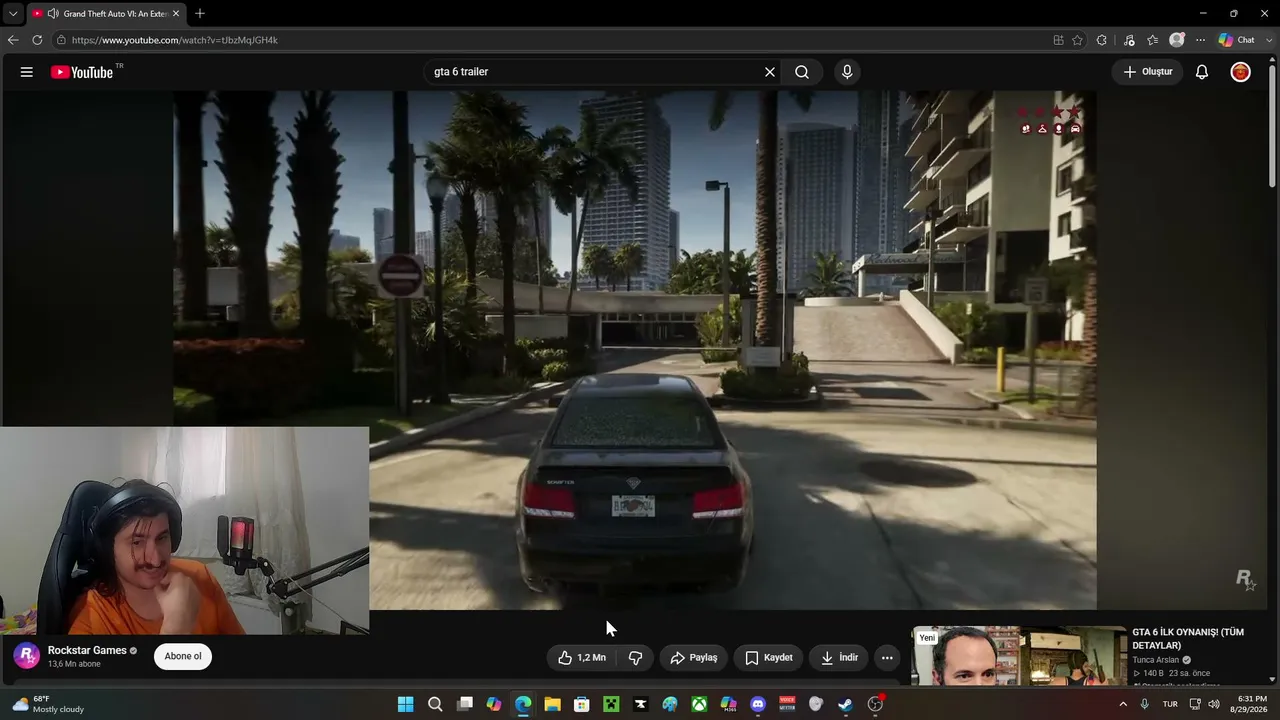
Task: Switch the TUR keyboard language
Action: (1170, 704)
